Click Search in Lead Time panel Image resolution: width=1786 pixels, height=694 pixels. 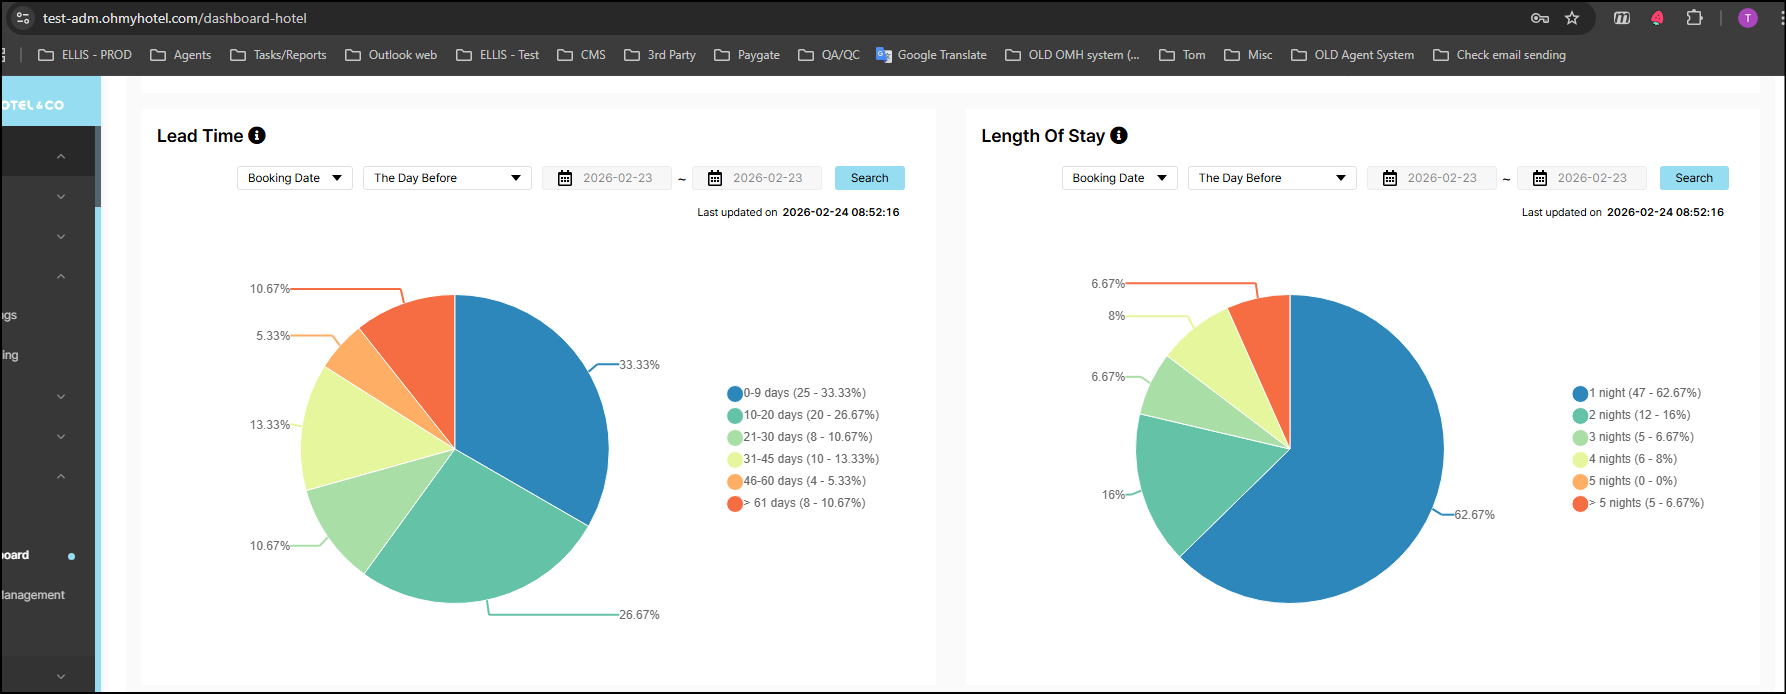click(x=870, y=178)
